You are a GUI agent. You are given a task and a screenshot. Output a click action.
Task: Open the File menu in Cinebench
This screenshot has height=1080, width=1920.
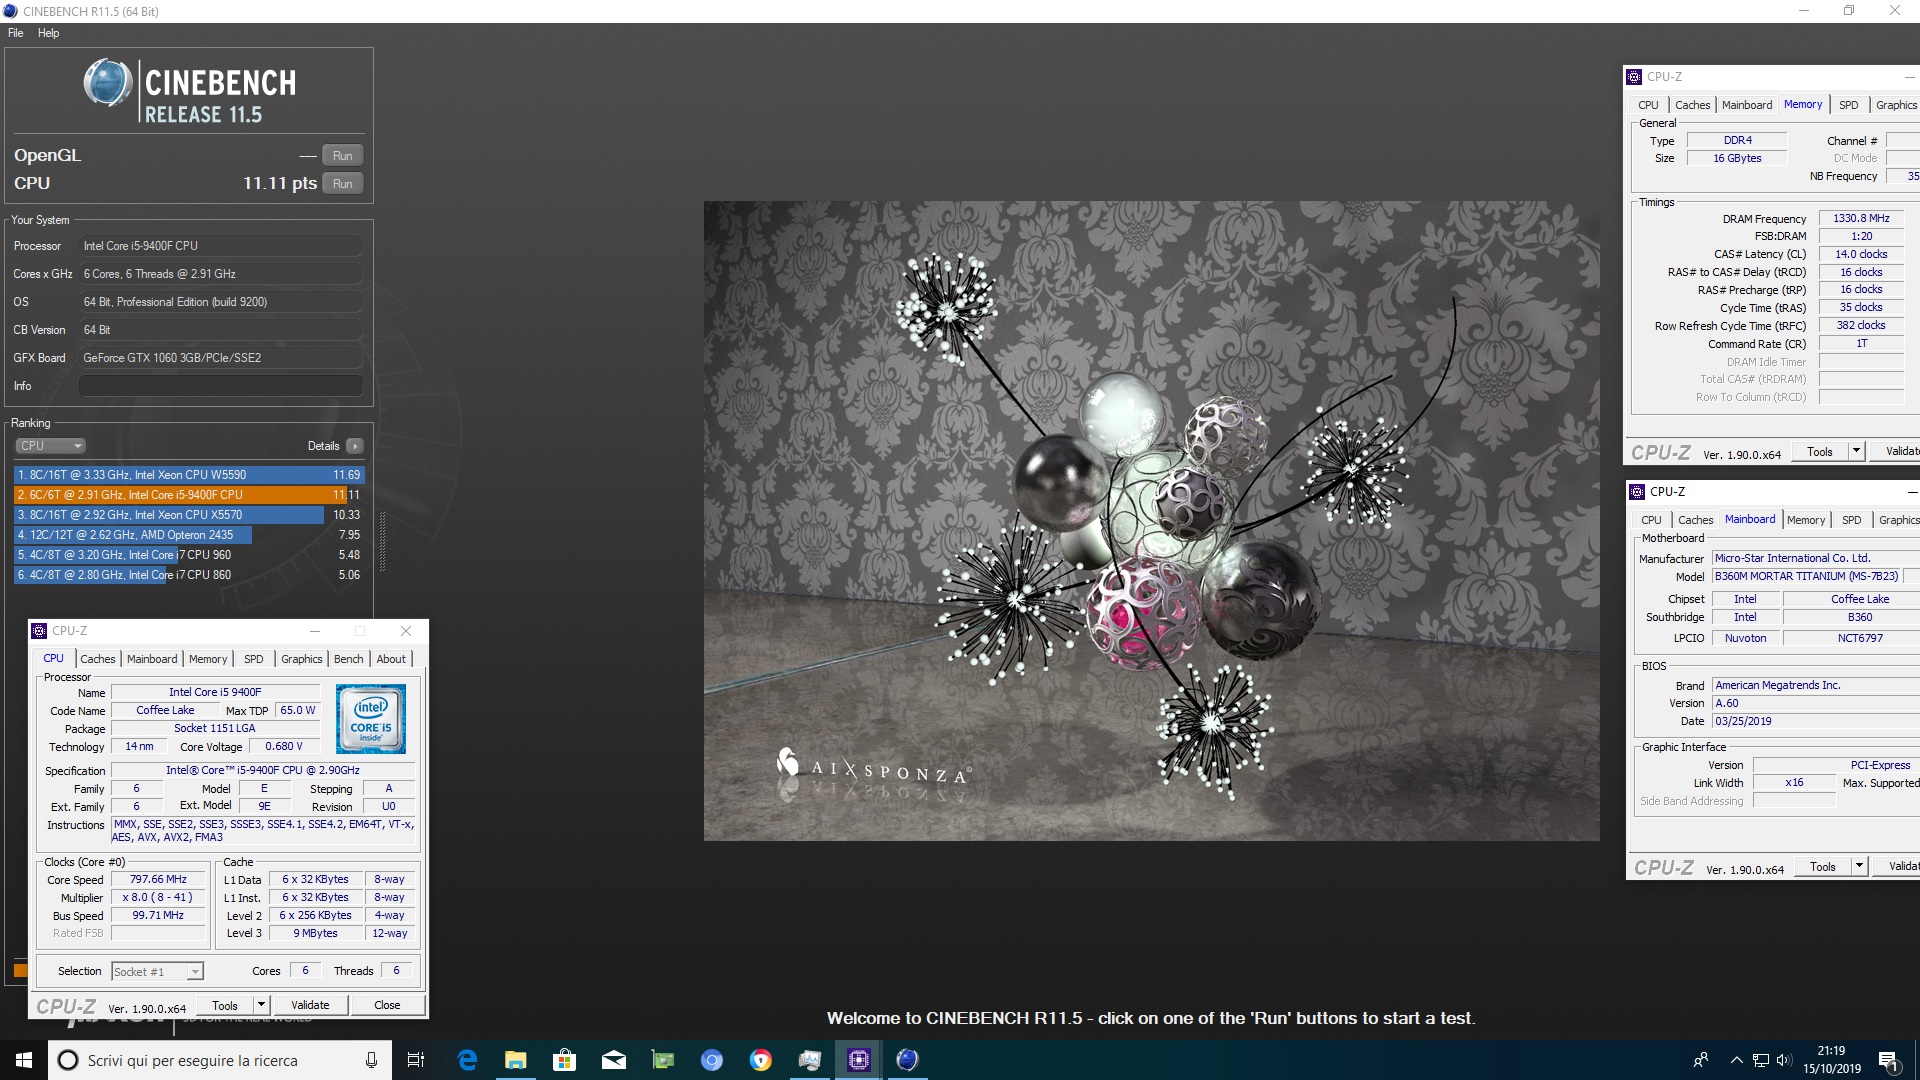[x=15, y=33]
